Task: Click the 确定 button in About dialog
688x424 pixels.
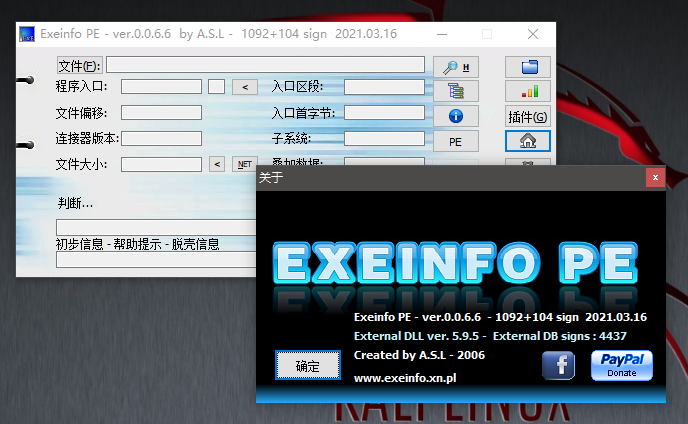Action: click(x=308, y=365)
